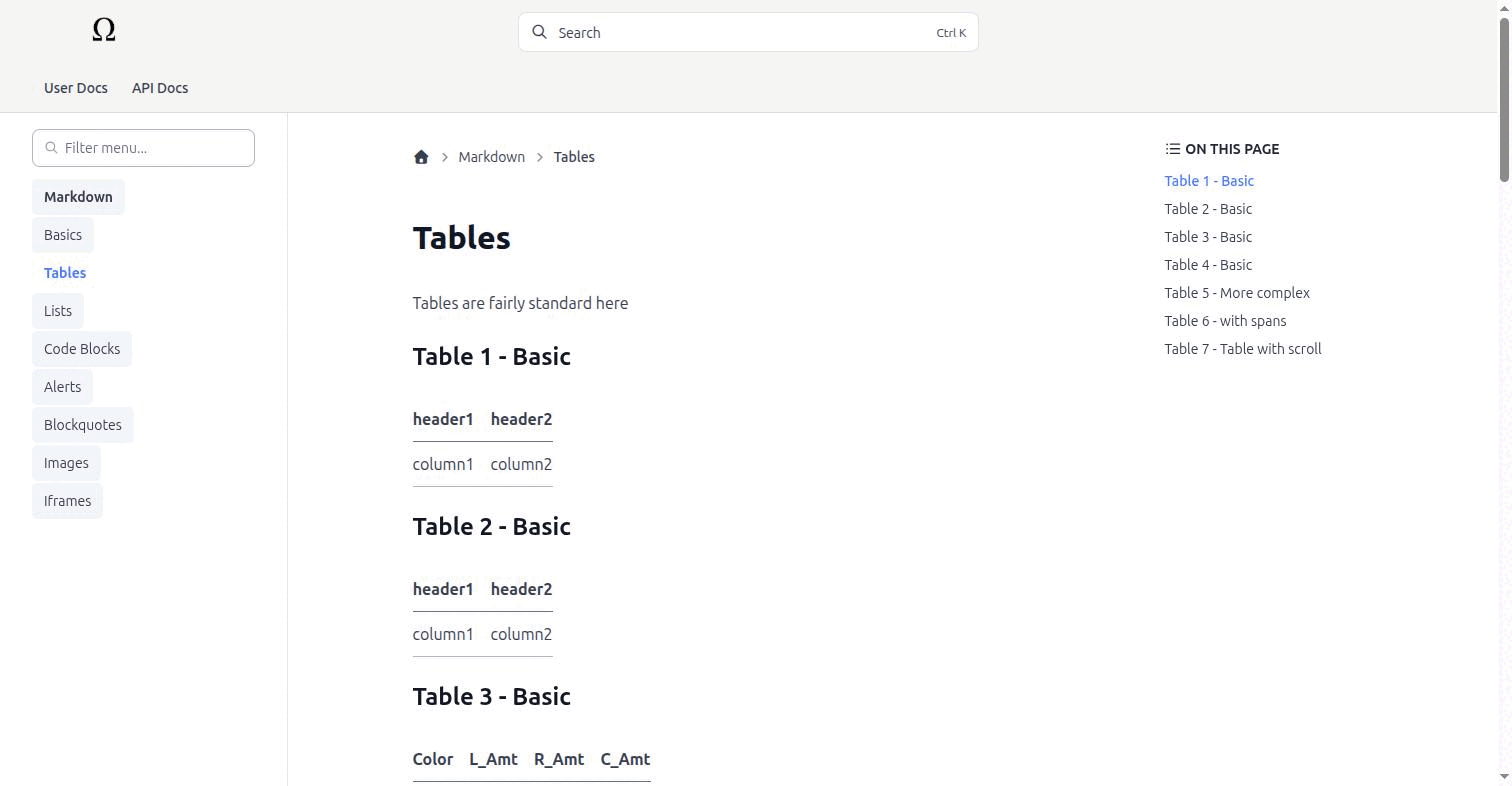The image size is (1512, 786).
Task: Open Alerts sidebar page
Action: 62,387
